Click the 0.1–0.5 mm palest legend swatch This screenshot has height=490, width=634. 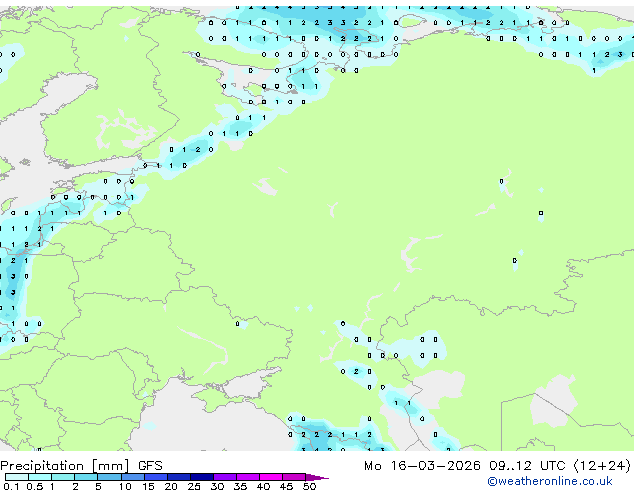(x=17, y=477)
